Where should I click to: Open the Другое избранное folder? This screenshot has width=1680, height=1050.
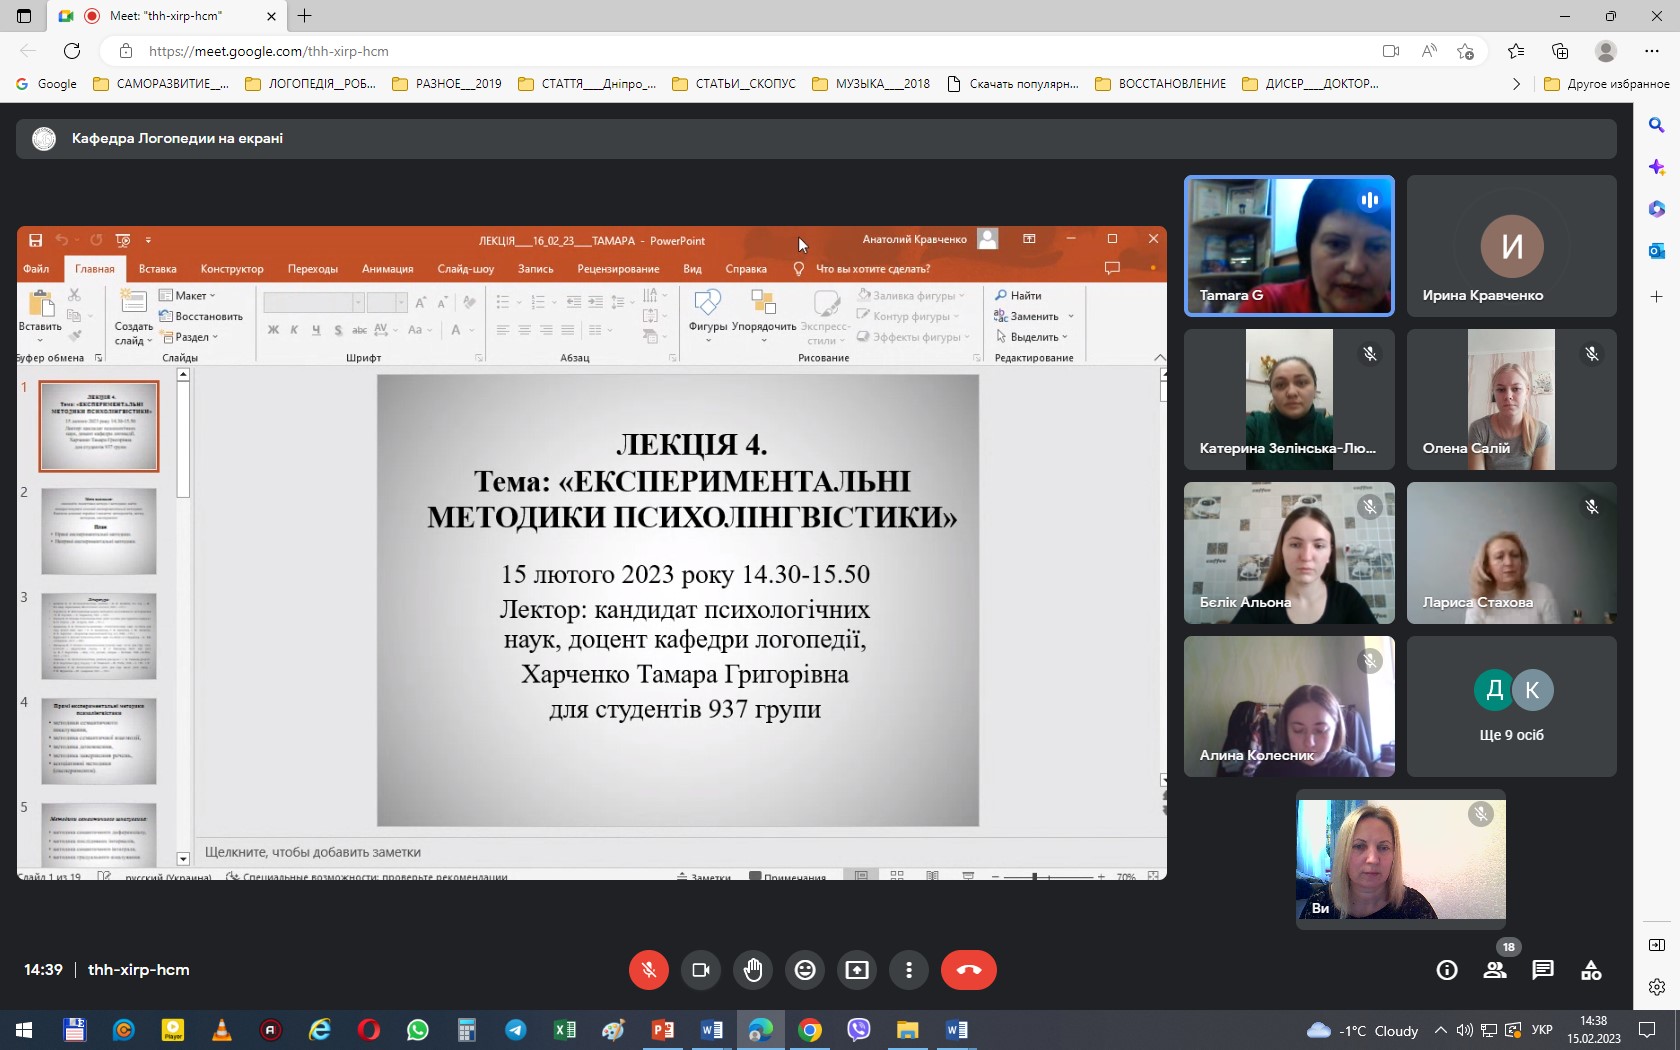point(1607,84)
